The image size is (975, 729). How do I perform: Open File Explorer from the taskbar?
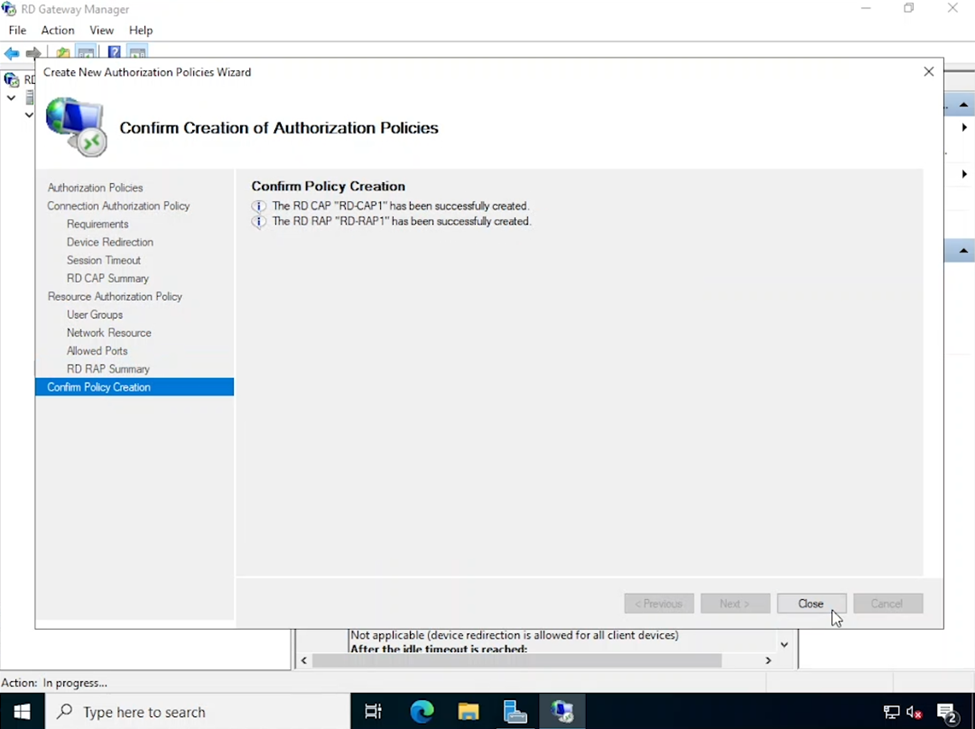(x=468, y=711)
